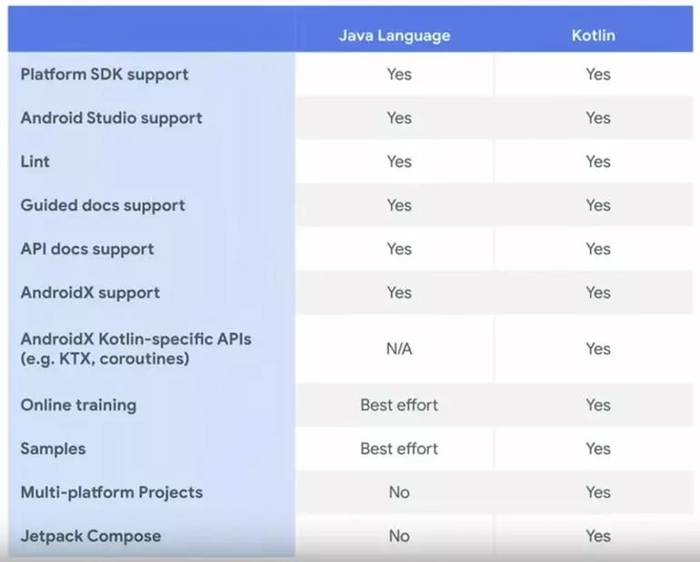The height and width of the screenshot is (562, 700).
Task: Click the N/A cell under Java Language
Action: click(x=399, y=349)
